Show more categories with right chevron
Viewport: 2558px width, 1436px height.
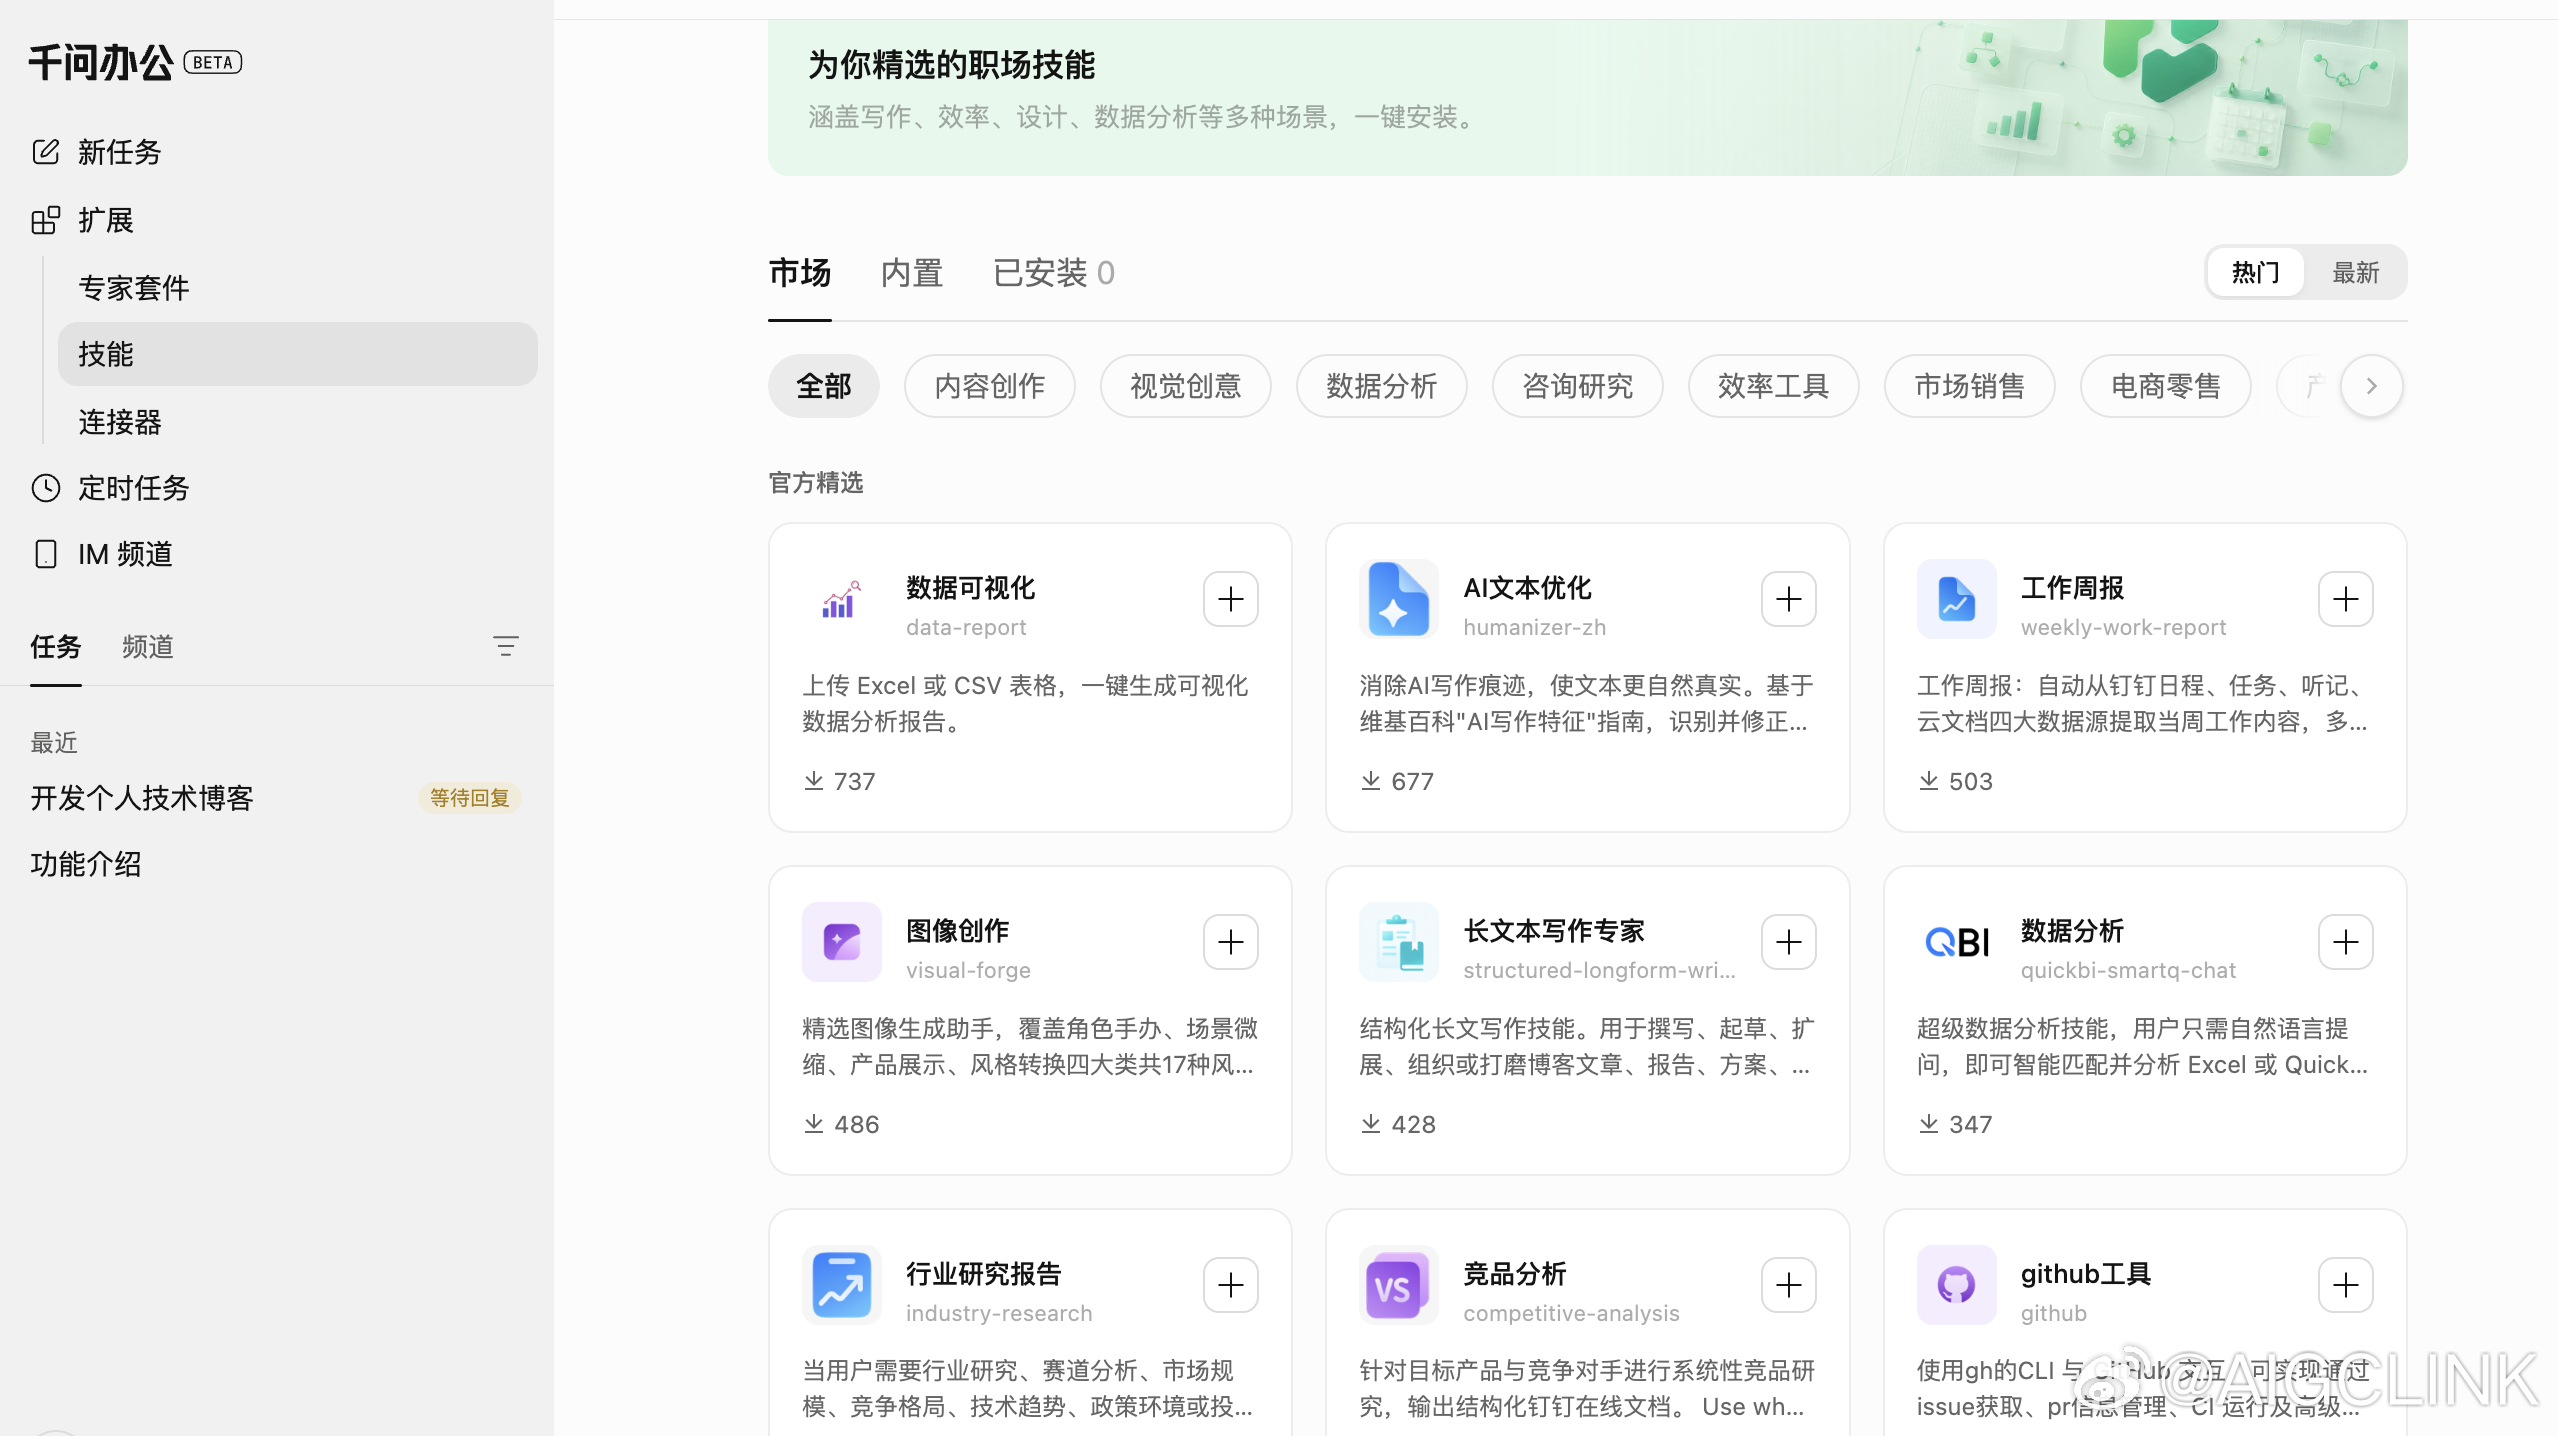point(2371,386)
